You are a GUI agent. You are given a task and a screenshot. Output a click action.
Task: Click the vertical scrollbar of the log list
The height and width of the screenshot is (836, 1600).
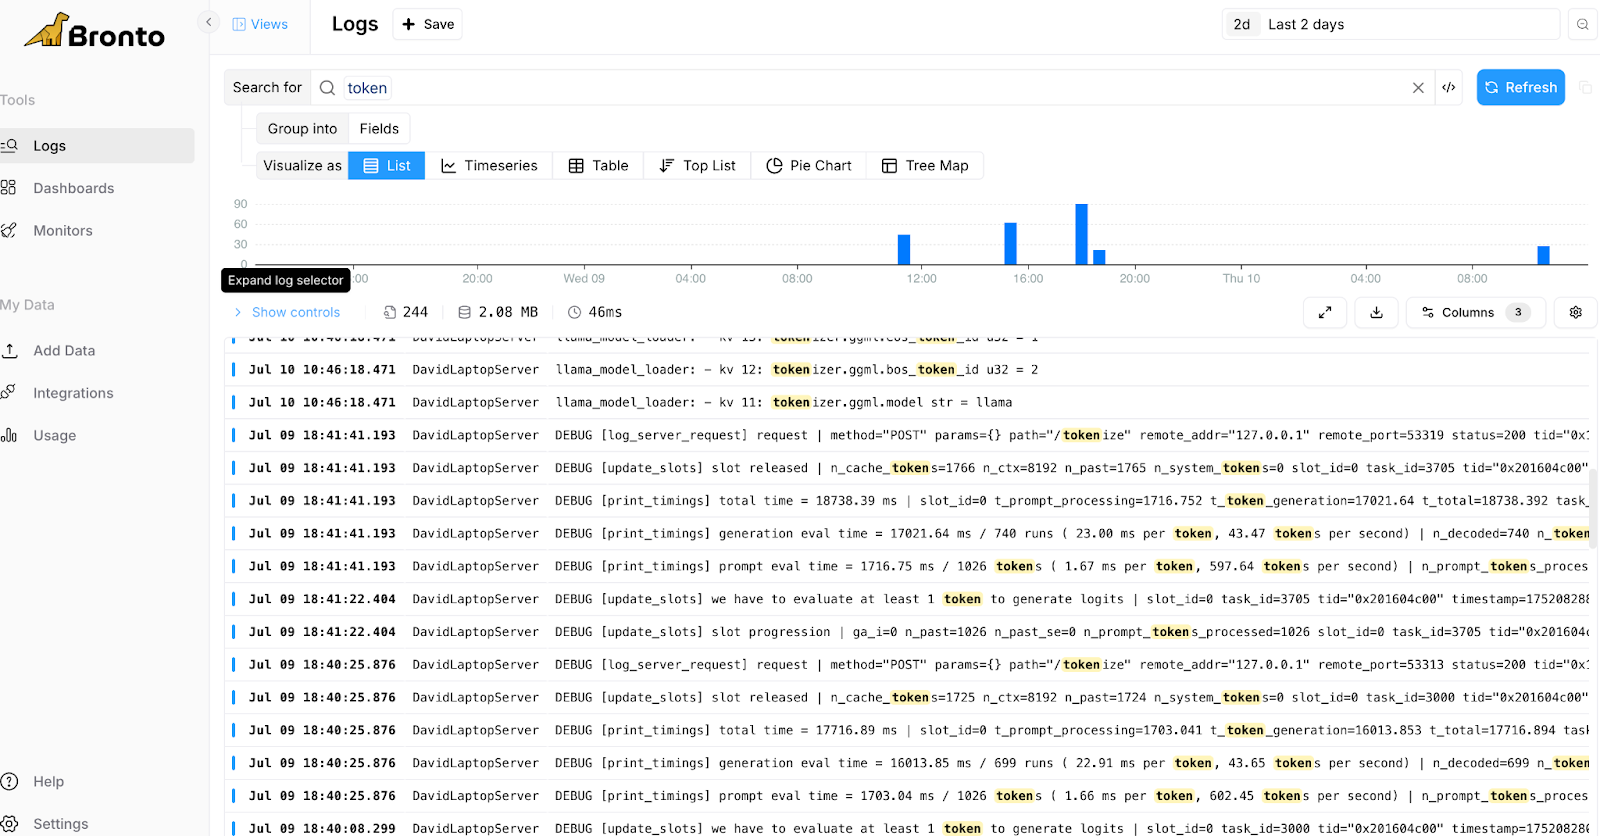pyautogui.click(x=1593, y=508)
